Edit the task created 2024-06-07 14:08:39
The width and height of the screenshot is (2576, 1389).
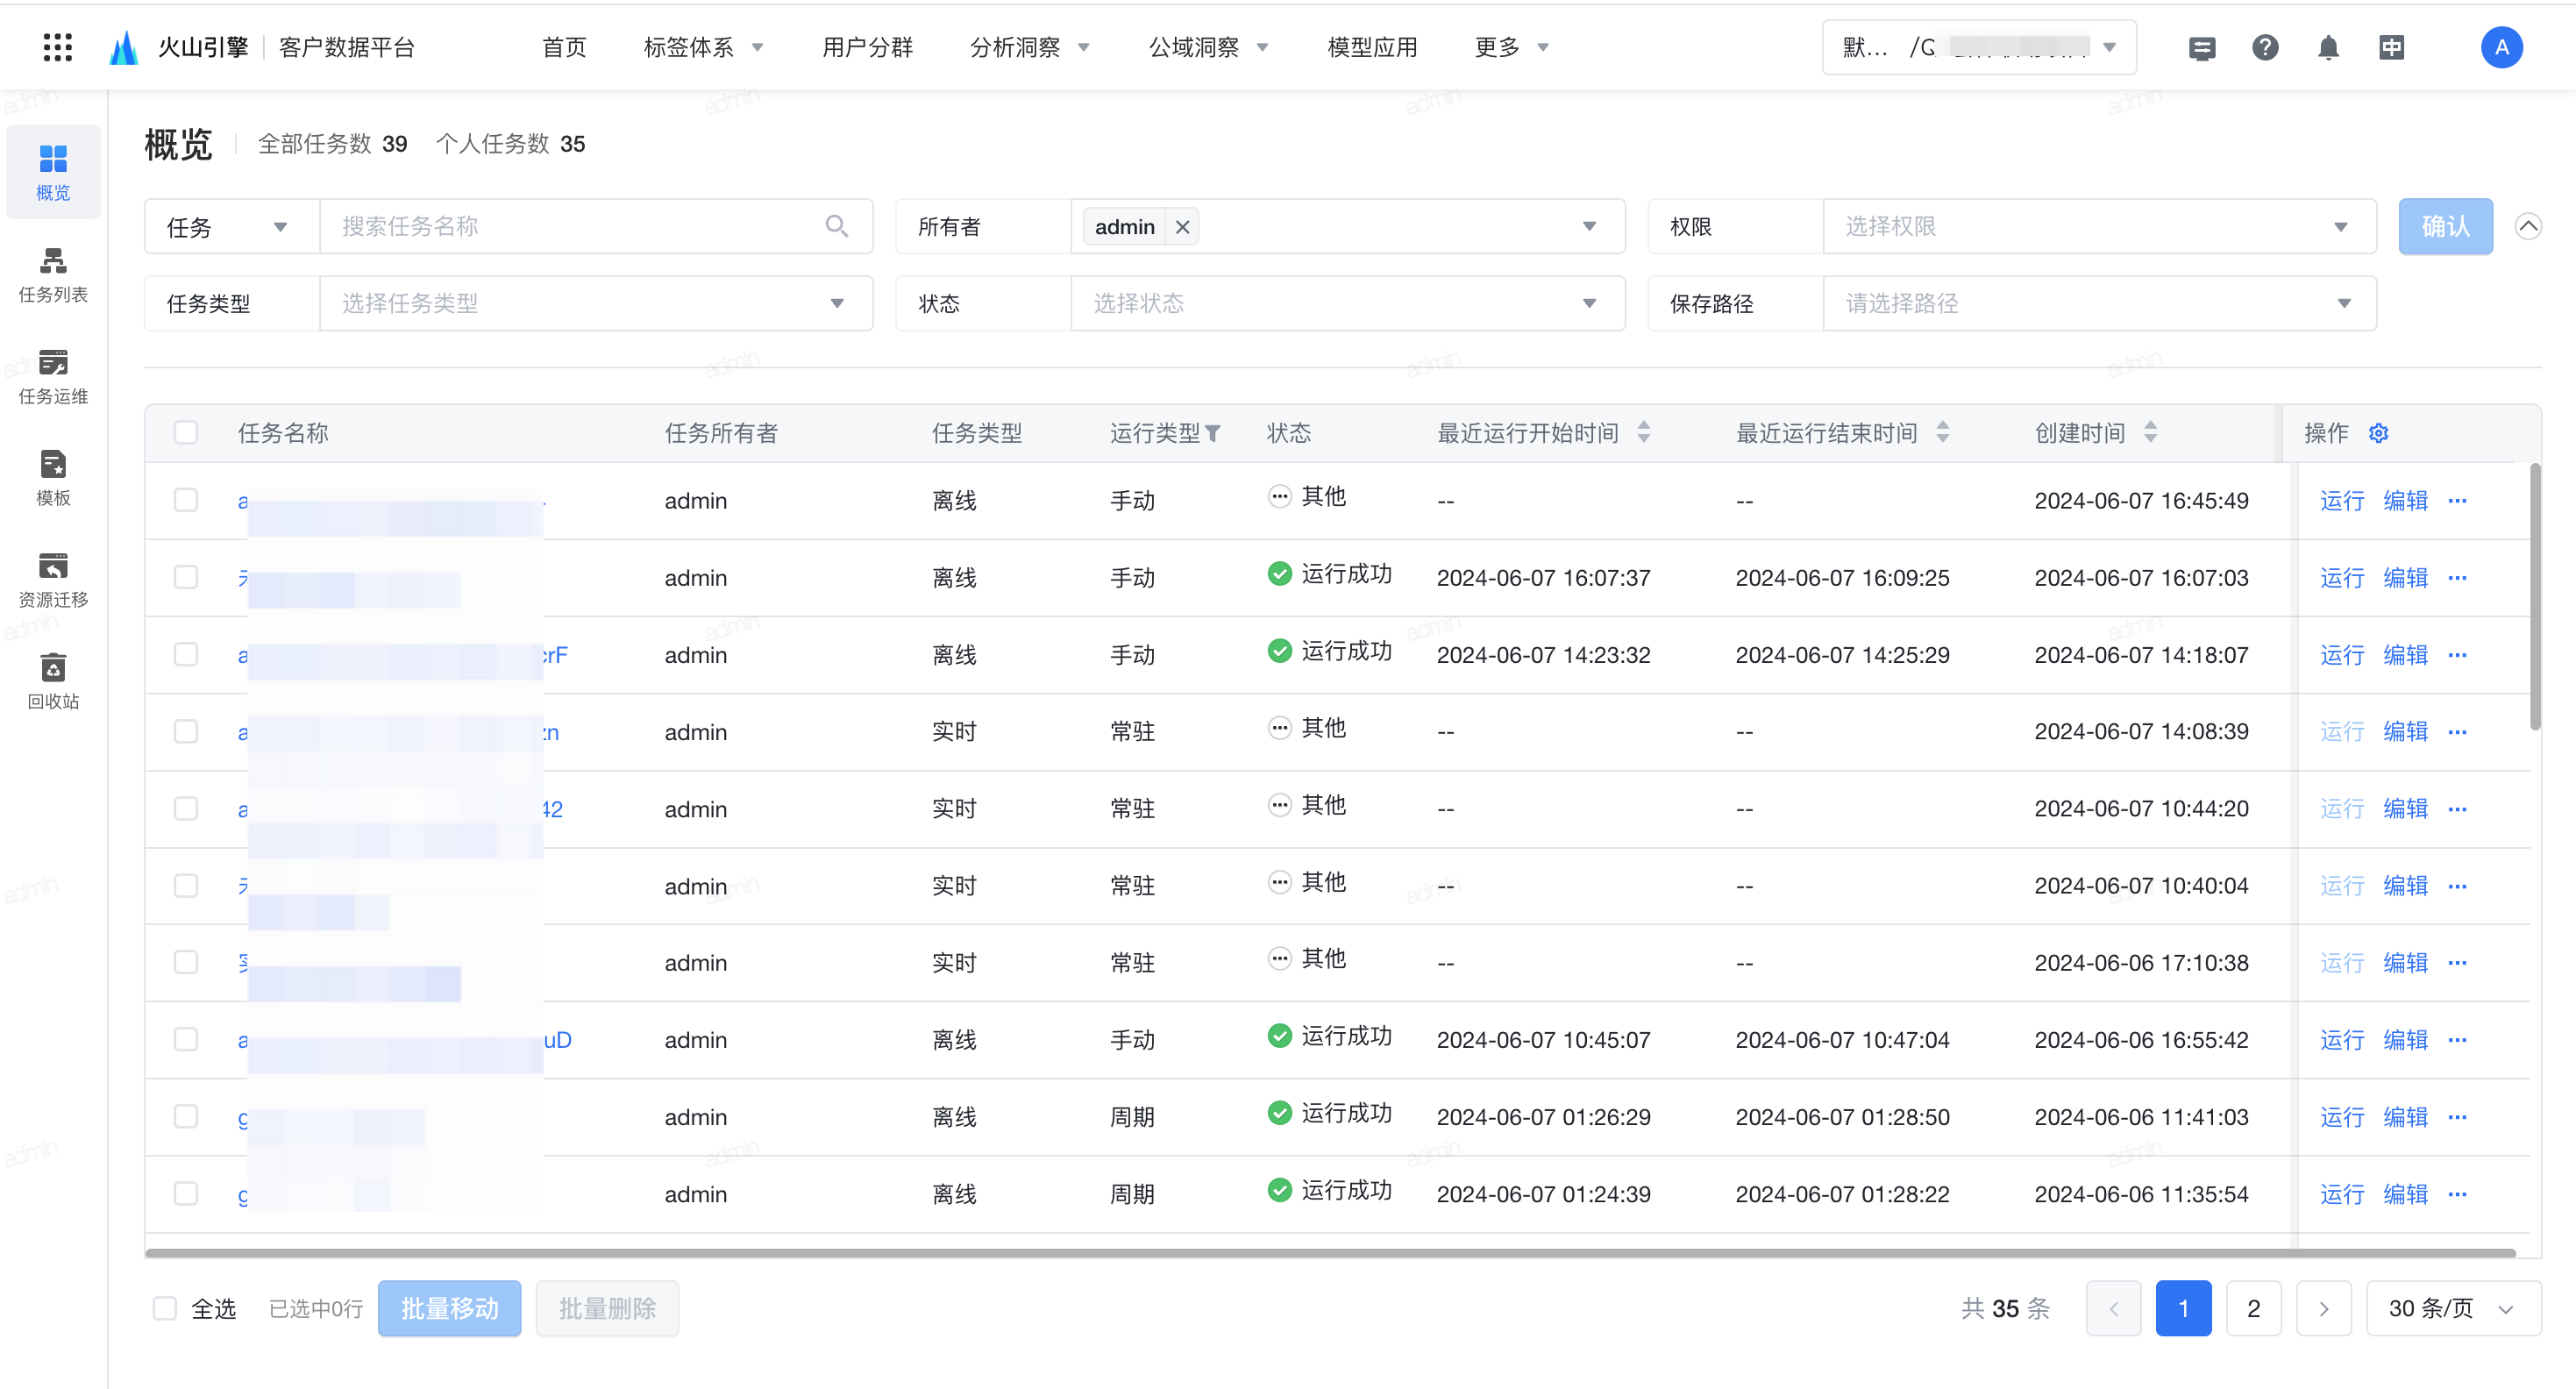[x=2405, y=731]
